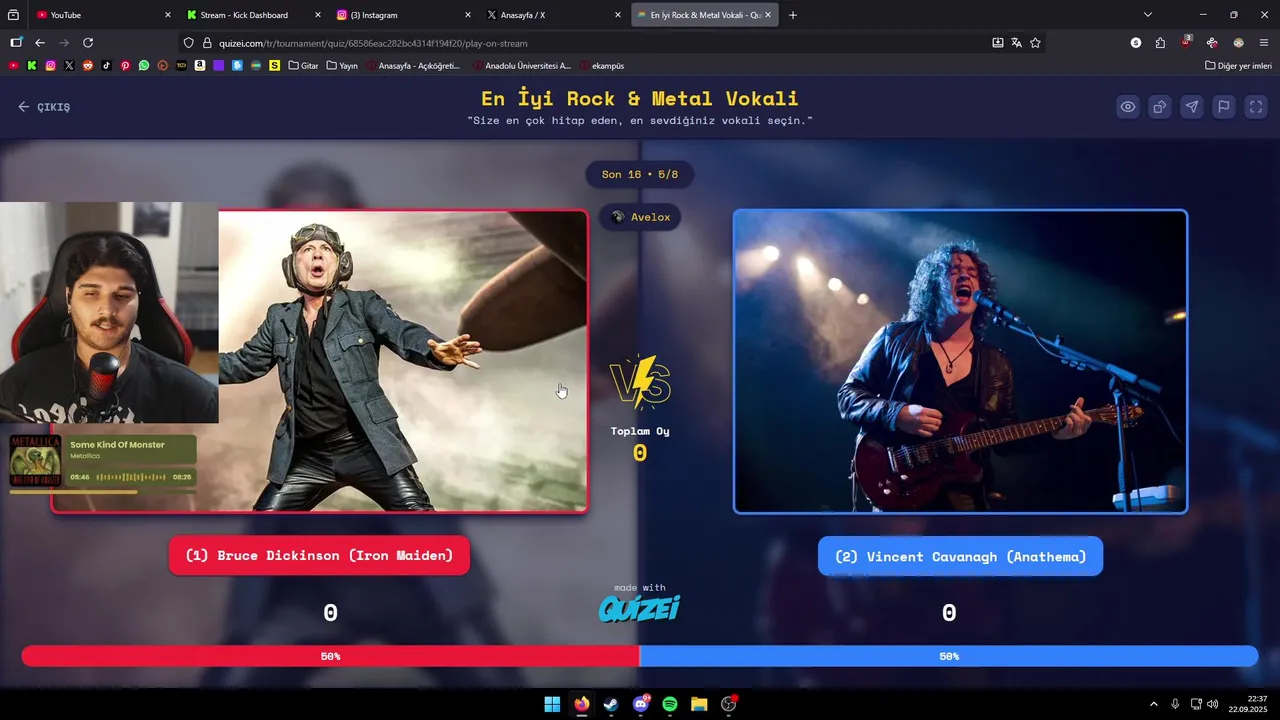
Task: Close the Instagram tab
Action: pyautogui.click(x=468, y=15)
